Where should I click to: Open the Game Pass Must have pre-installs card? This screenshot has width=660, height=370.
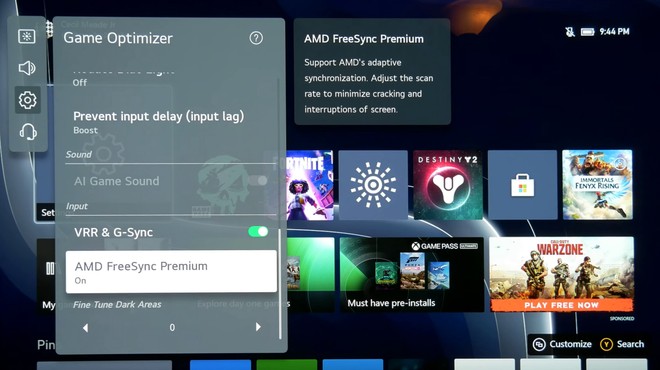point(412,274)
